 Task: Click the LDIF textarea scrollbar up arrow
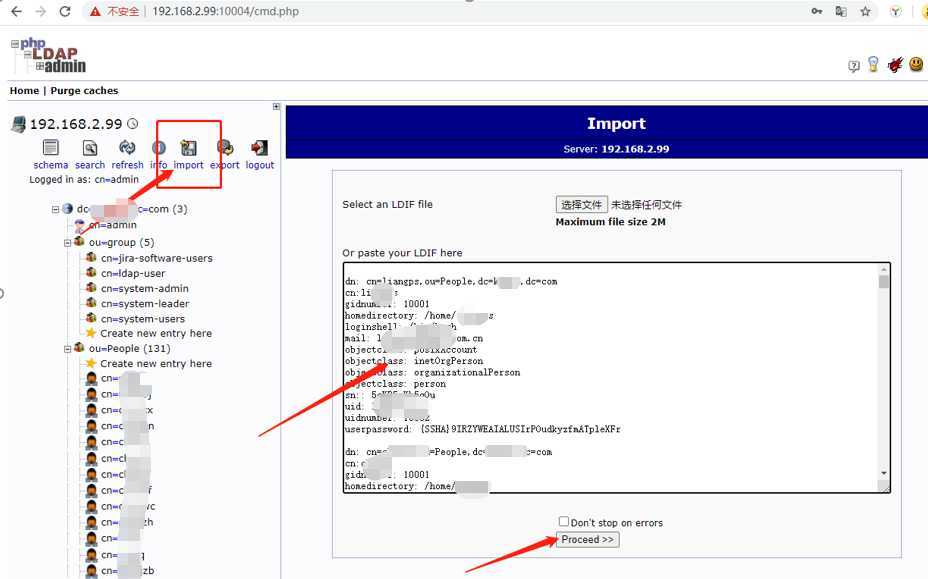[884, 269]
